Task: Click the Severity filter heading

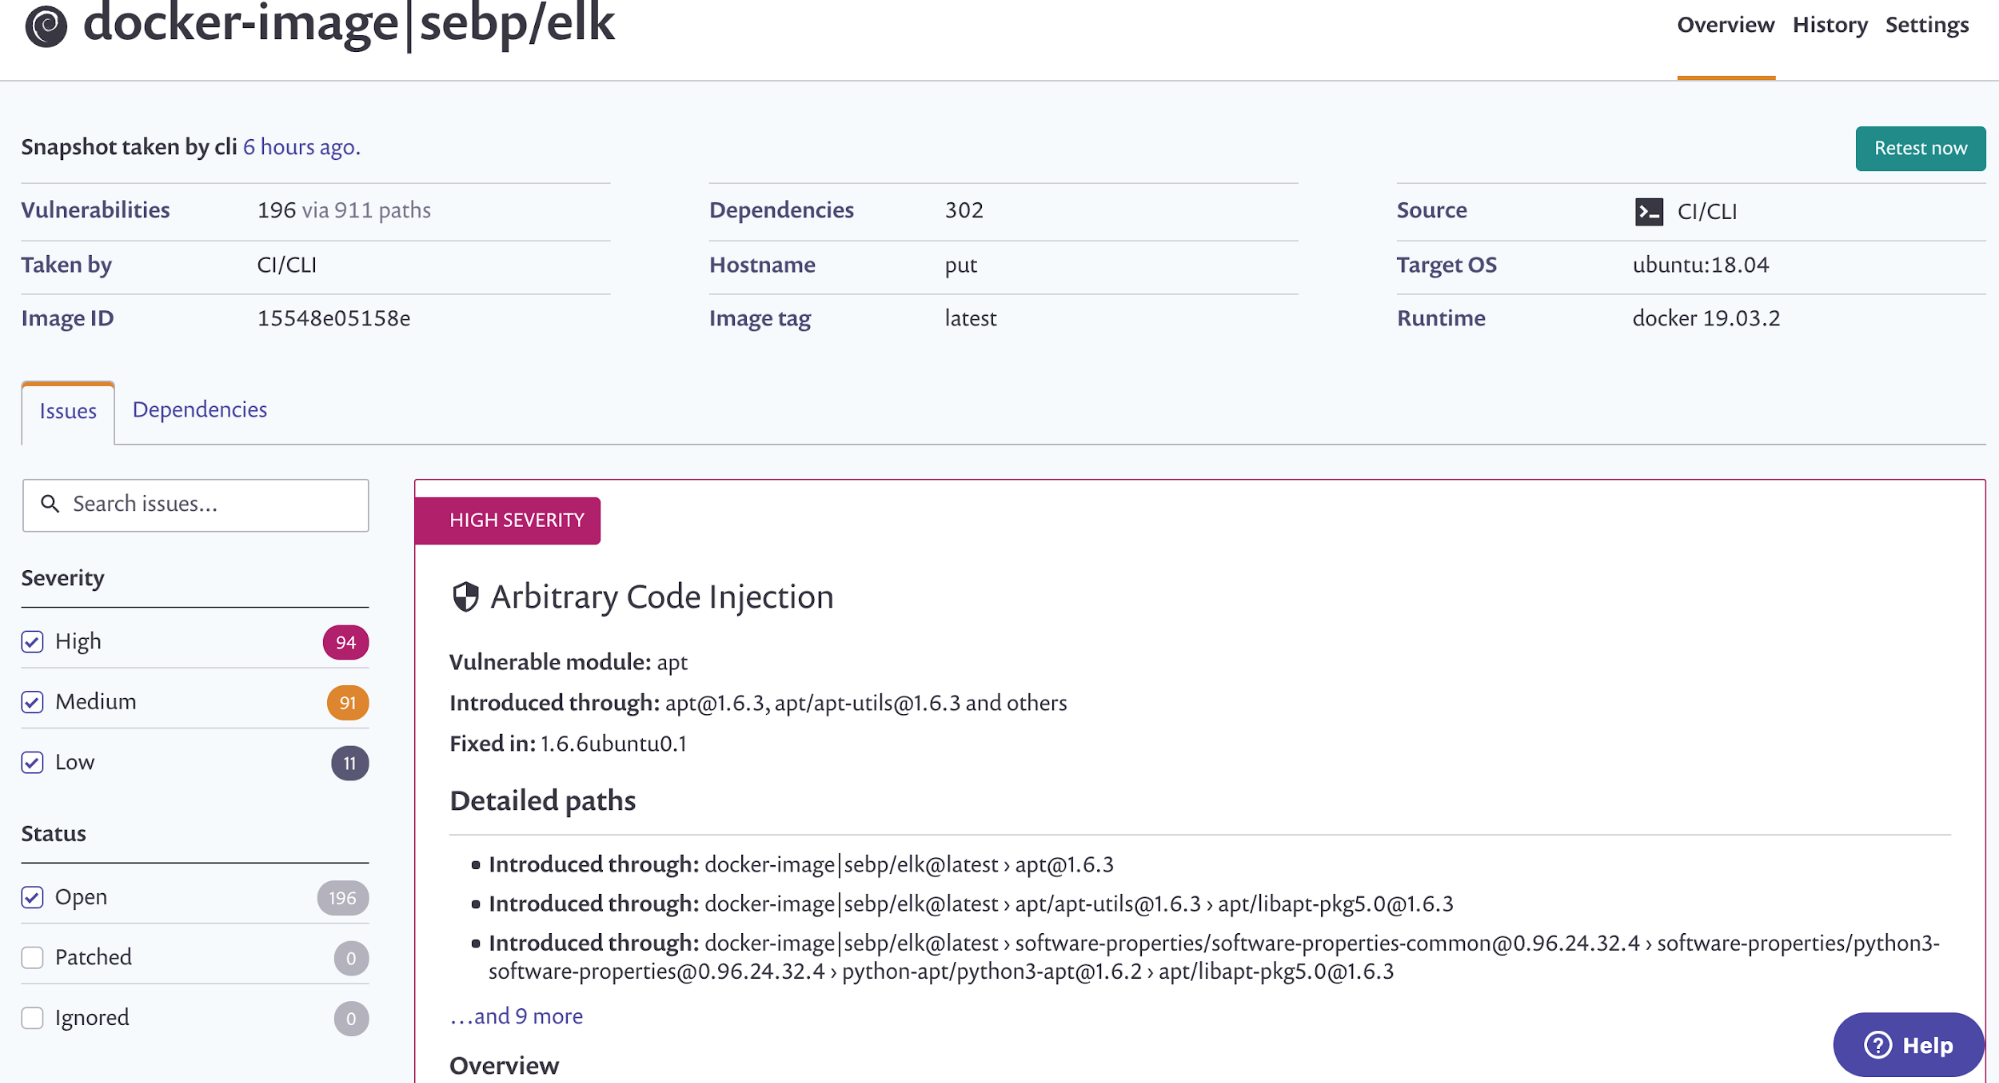Action: click(x=63, y=578)
